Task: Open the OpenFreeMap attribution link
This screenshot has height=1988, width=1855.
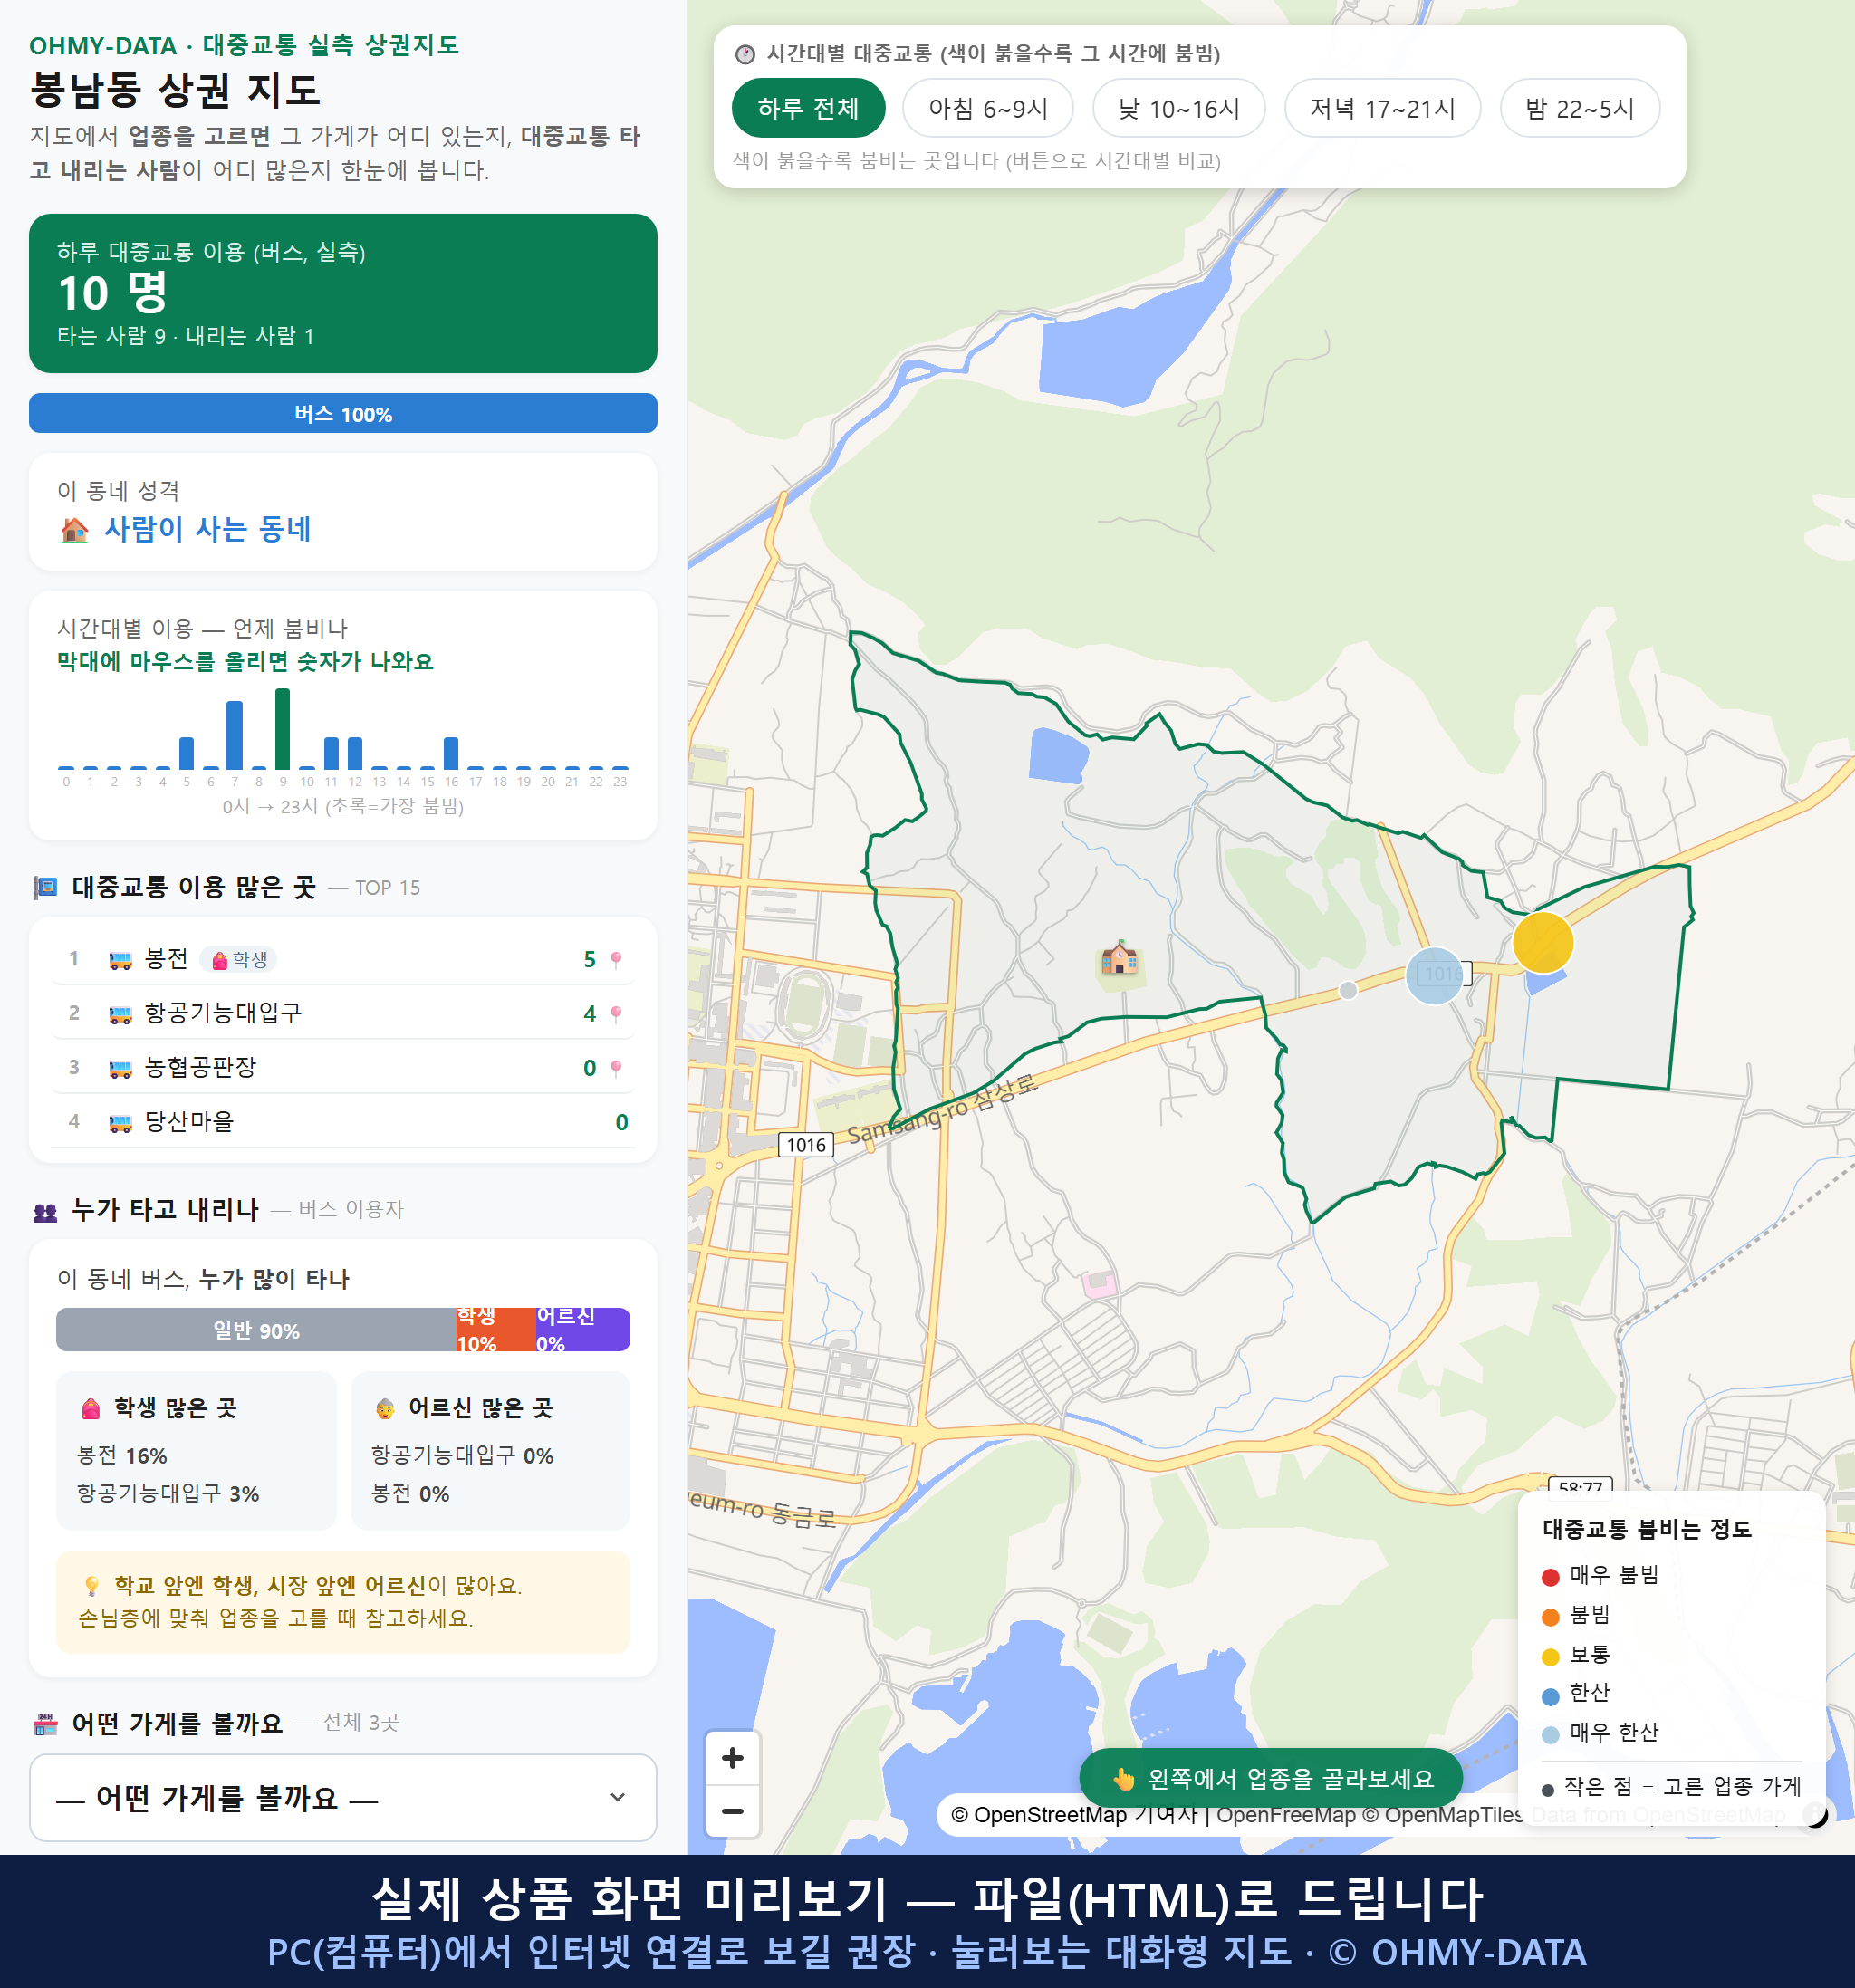Action: pyautogui.click(x=1286, y=1815)
